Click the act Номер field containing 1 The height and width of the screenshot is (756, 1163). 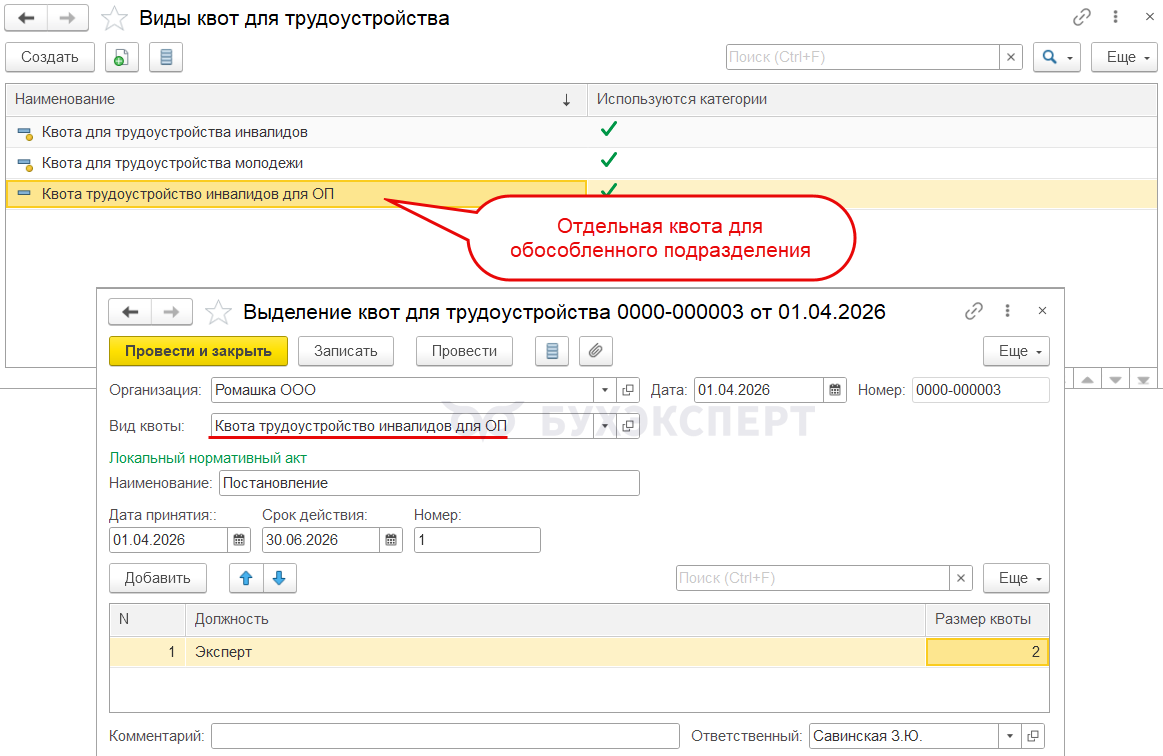click(477, 540)
